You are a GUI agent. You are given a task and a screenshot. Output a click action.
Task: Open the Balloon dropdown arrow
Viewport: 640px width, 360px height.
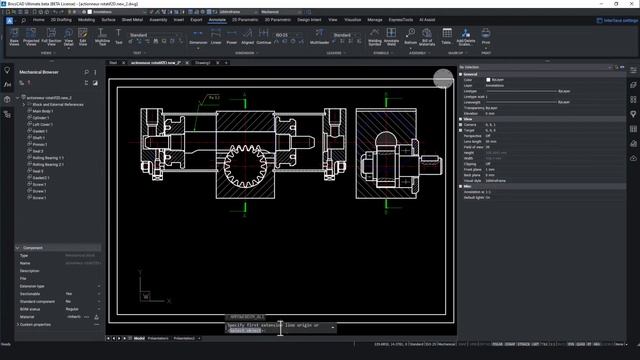coord(411,48)
